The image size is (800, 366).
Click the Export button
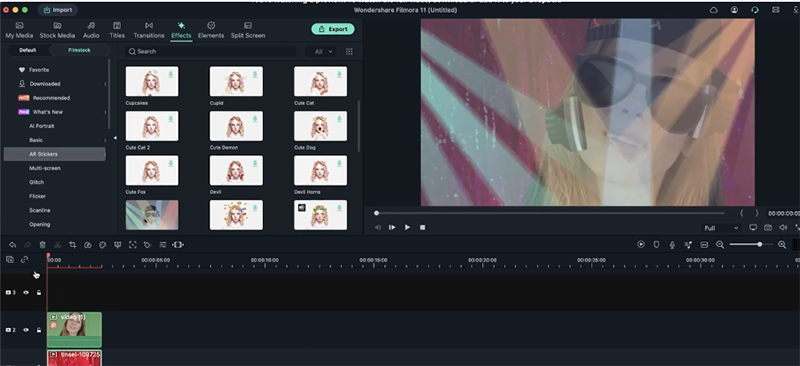coord(333,29)
